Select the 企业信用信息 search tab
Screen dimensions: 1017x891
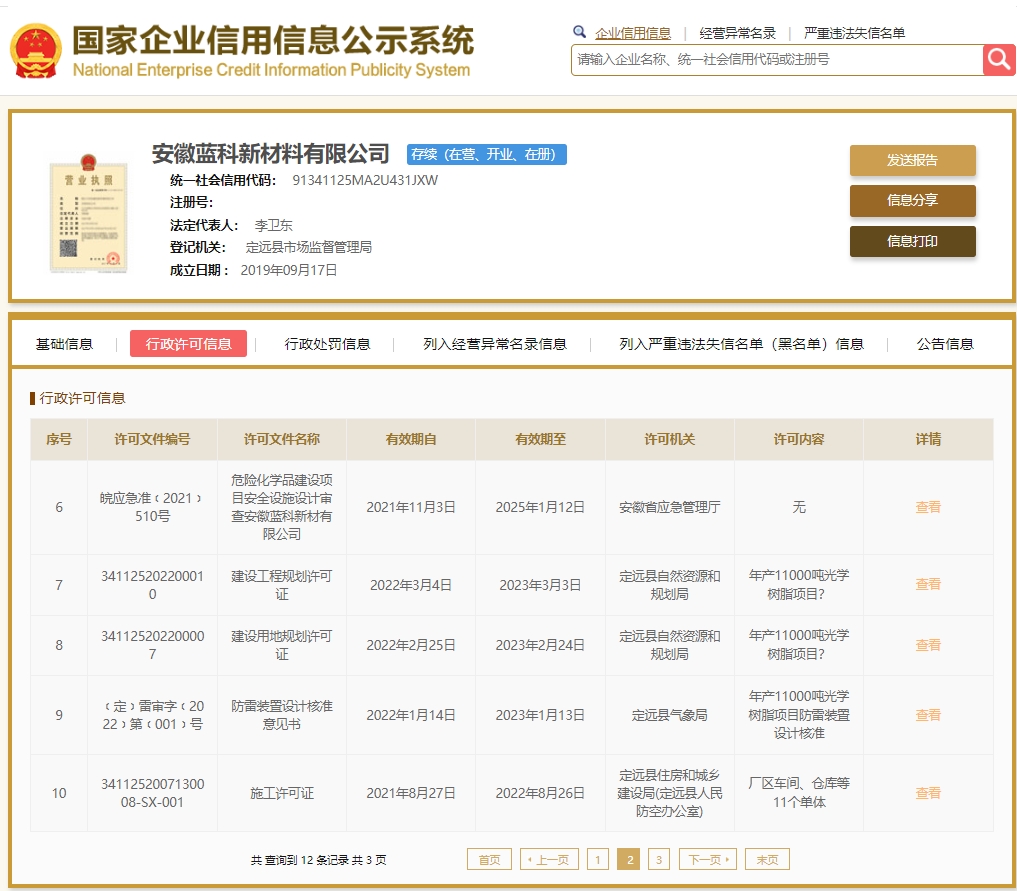[633, 33]
